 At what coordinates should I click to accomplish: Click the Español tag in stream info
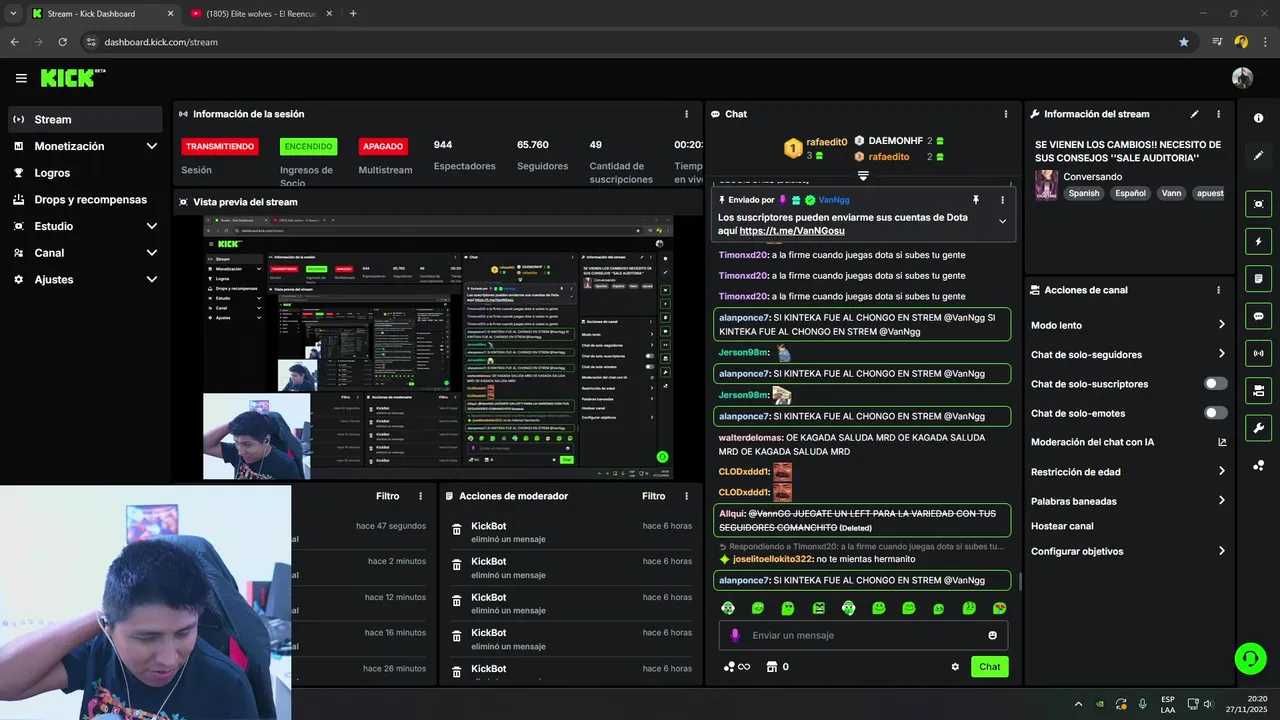pos(1130,193)
